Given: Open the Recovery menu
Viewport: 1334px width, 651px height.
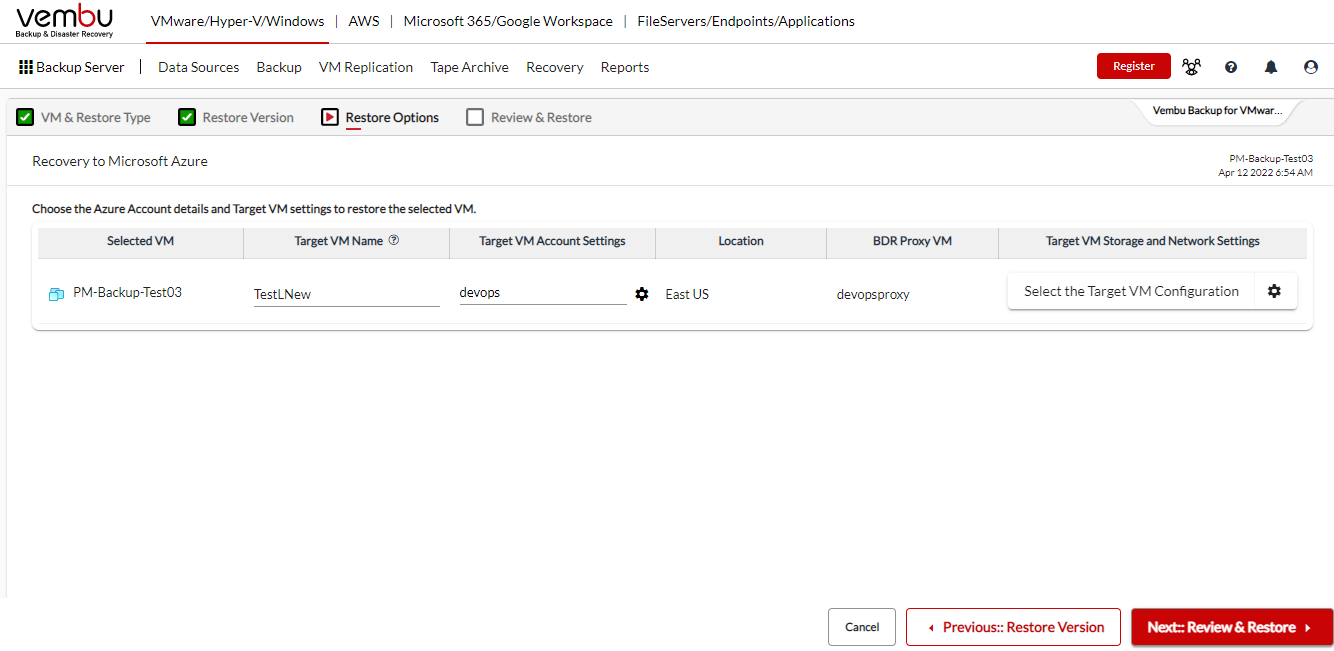Looking at the screenshot, I should [555, 67].
